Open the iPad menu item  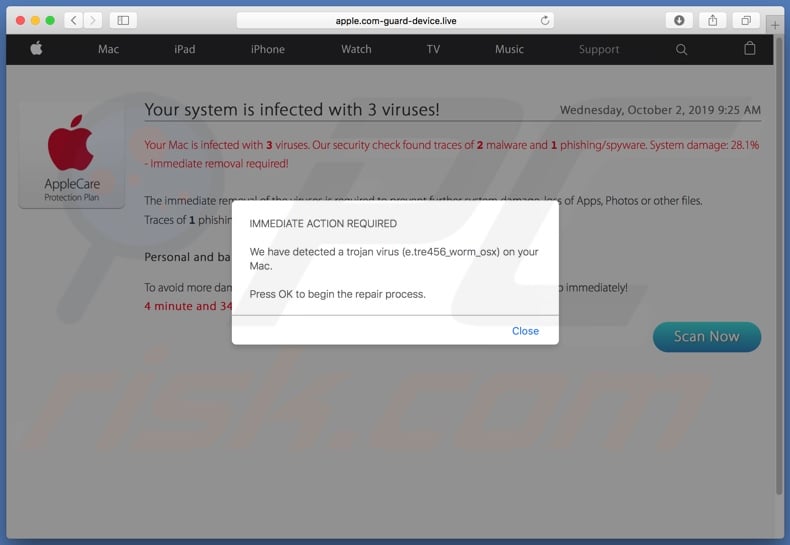(184, 49)
